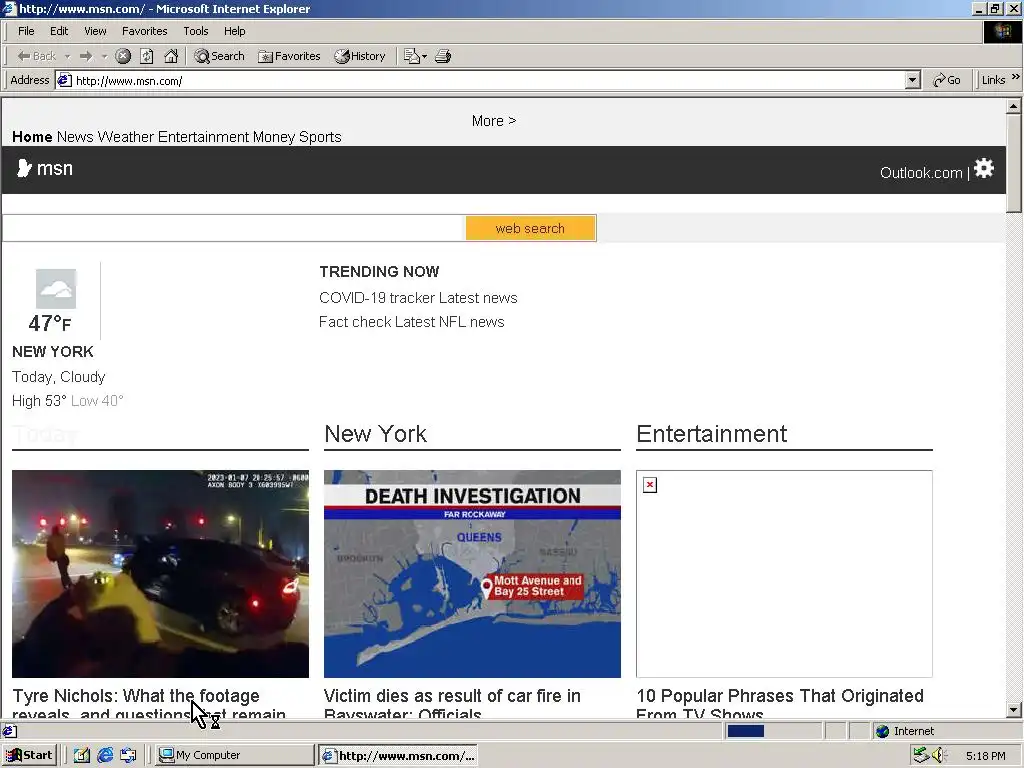Open Tyre Nichols footage article headline
This screenshot has height=768, width=1024.
pyautogui.click(x=149, y=703)
